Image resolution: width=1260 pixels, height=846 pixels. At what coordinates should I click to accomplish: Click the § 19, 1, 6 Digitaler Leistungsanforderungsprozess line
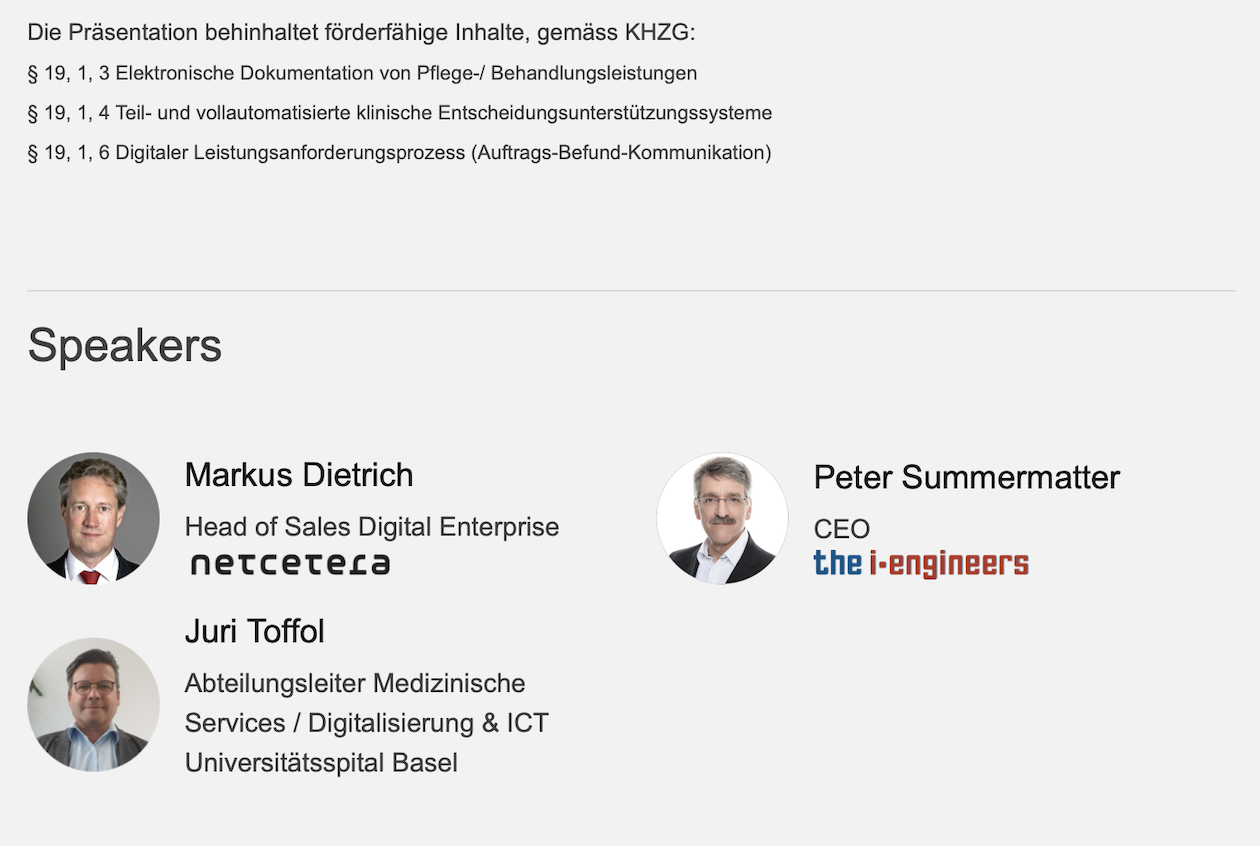pos(400,153)
